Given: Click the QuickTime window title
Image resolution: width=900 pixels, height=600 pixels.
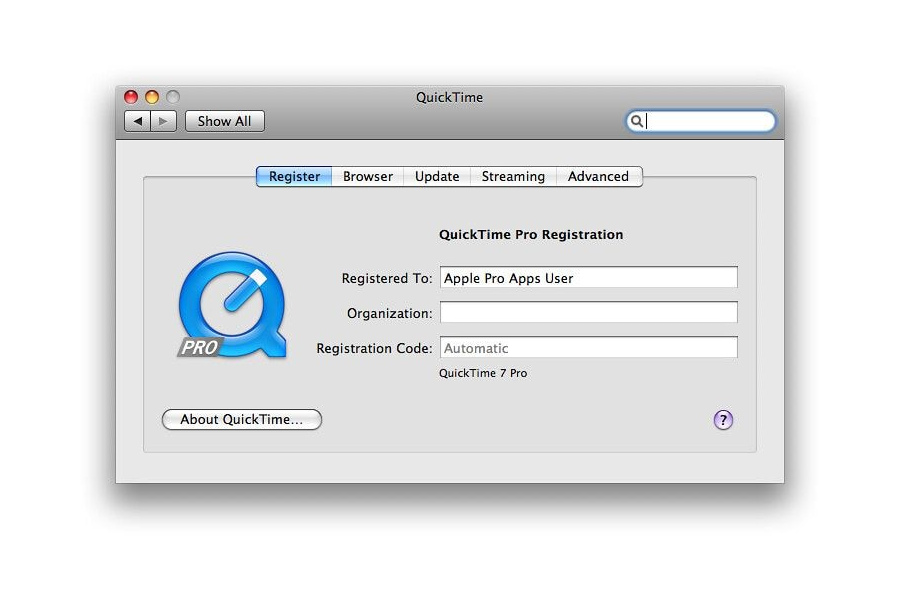Looking at the screenshot, I should pos(449,97).
